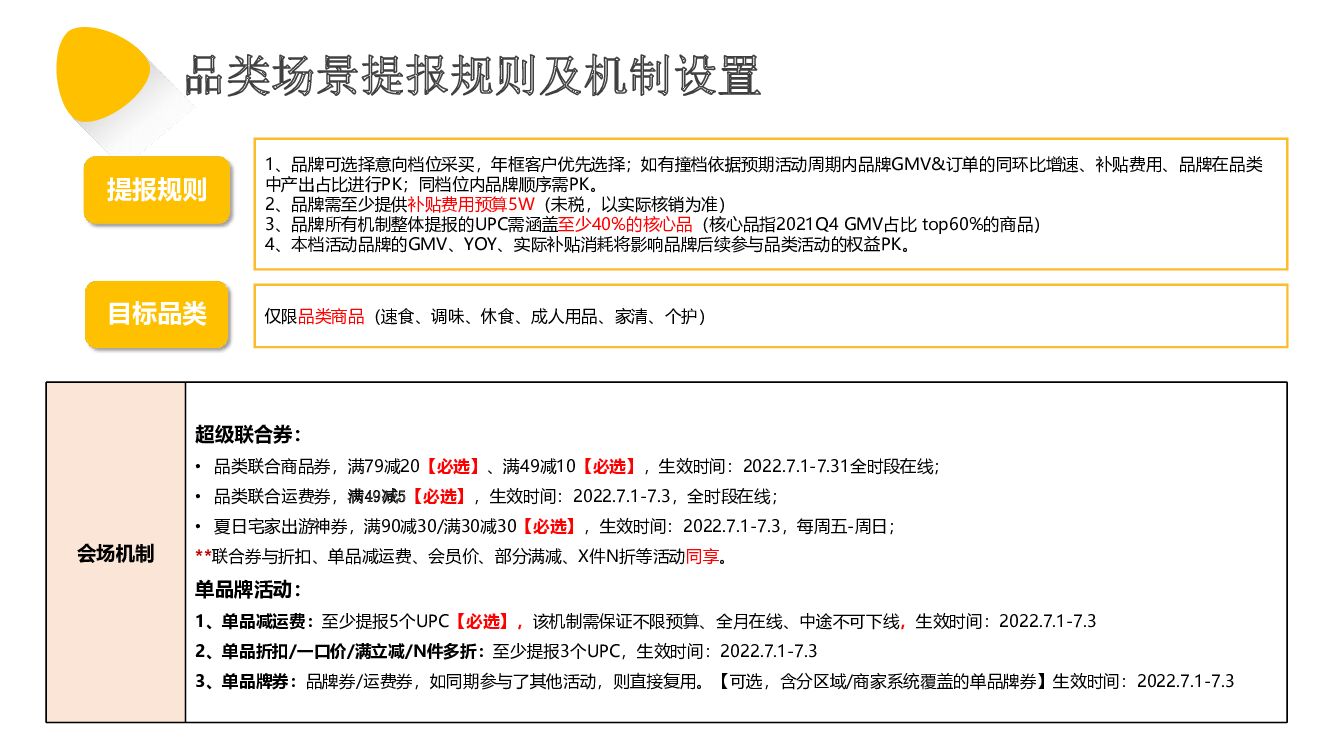Click the 单品折扣/一口价/满立减/N件多折 label
The height and width of the screenshot is (750, 1333).
tap(341, 651)
